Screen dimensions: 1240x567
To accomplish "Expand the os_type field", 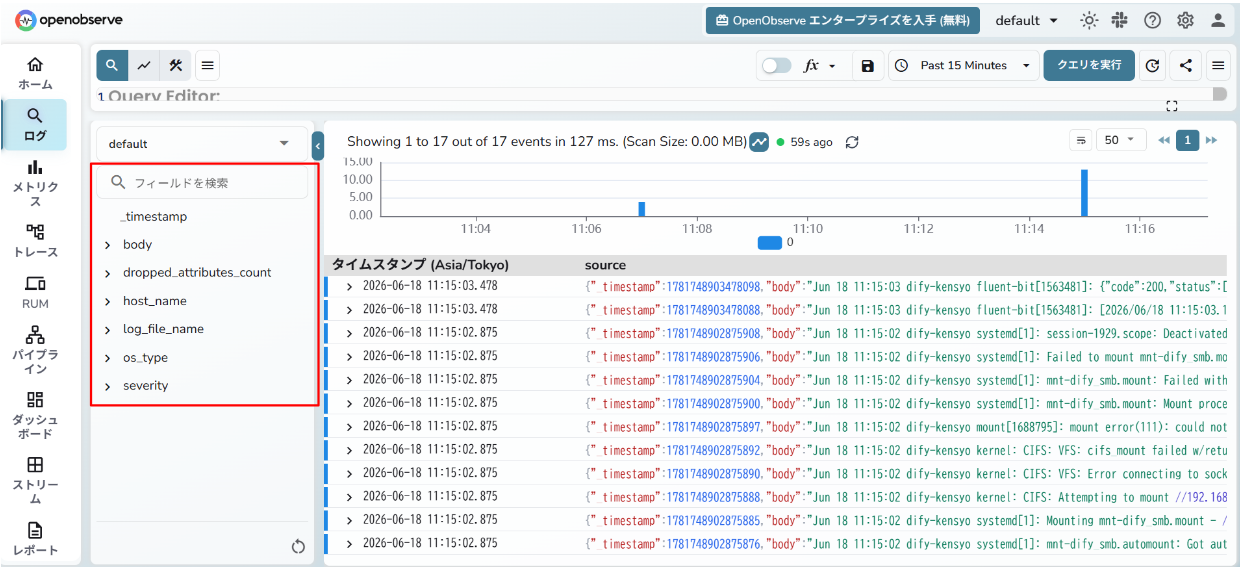I will pyautogui.click(x=107, y=358).
